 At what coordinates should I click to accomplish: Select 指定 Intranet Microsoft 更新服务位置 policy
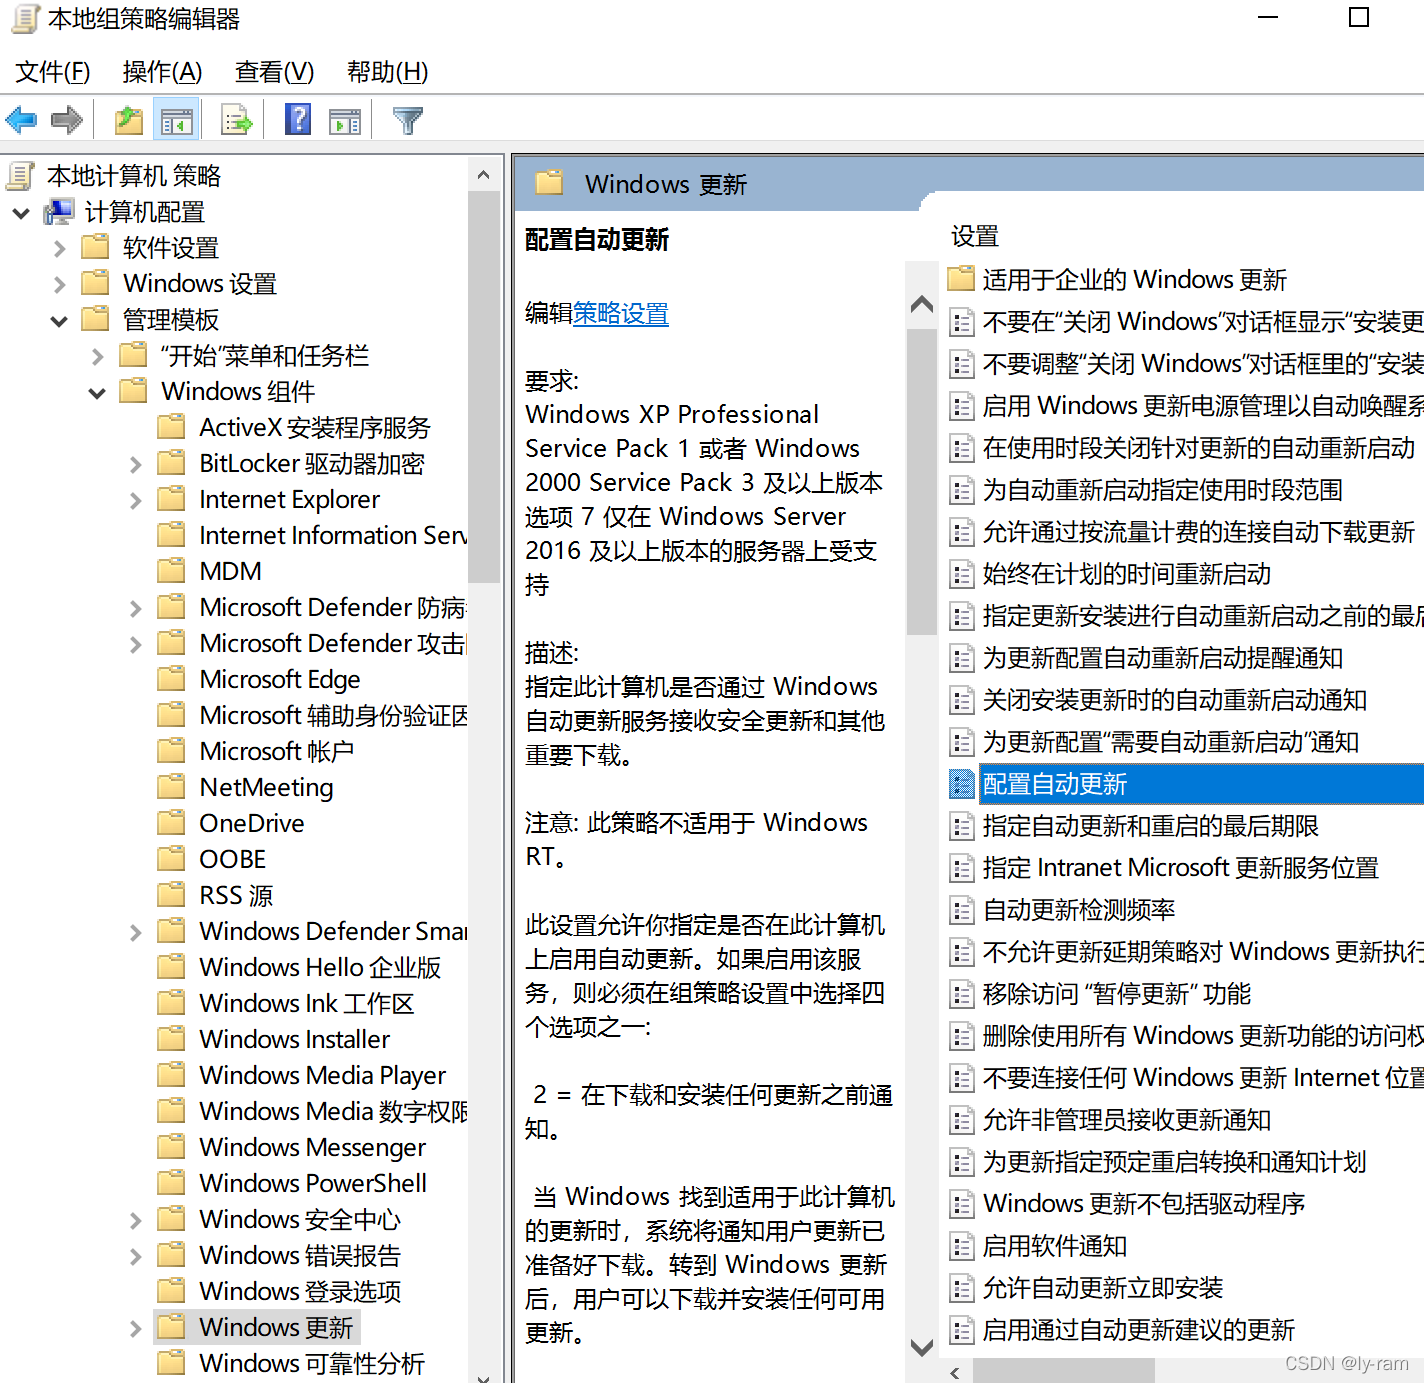coord(1181,868)
